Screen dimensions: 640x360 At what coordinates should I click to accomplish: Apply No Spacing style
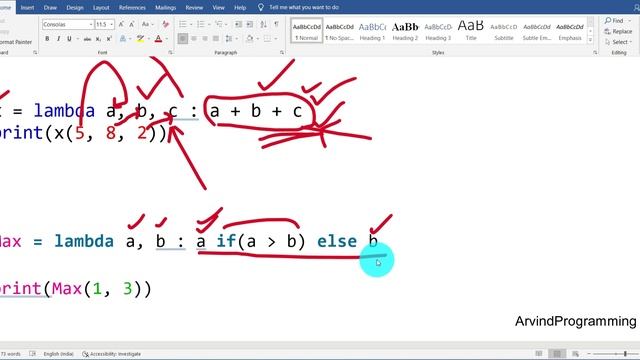pyautogui.click(x=339, y=31)
